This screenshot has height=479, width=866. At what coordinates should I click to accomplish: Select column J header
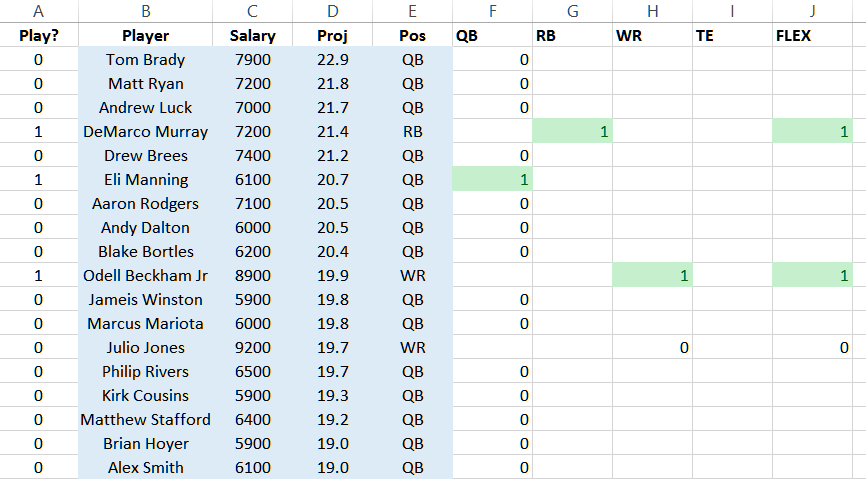pos(812,11)
